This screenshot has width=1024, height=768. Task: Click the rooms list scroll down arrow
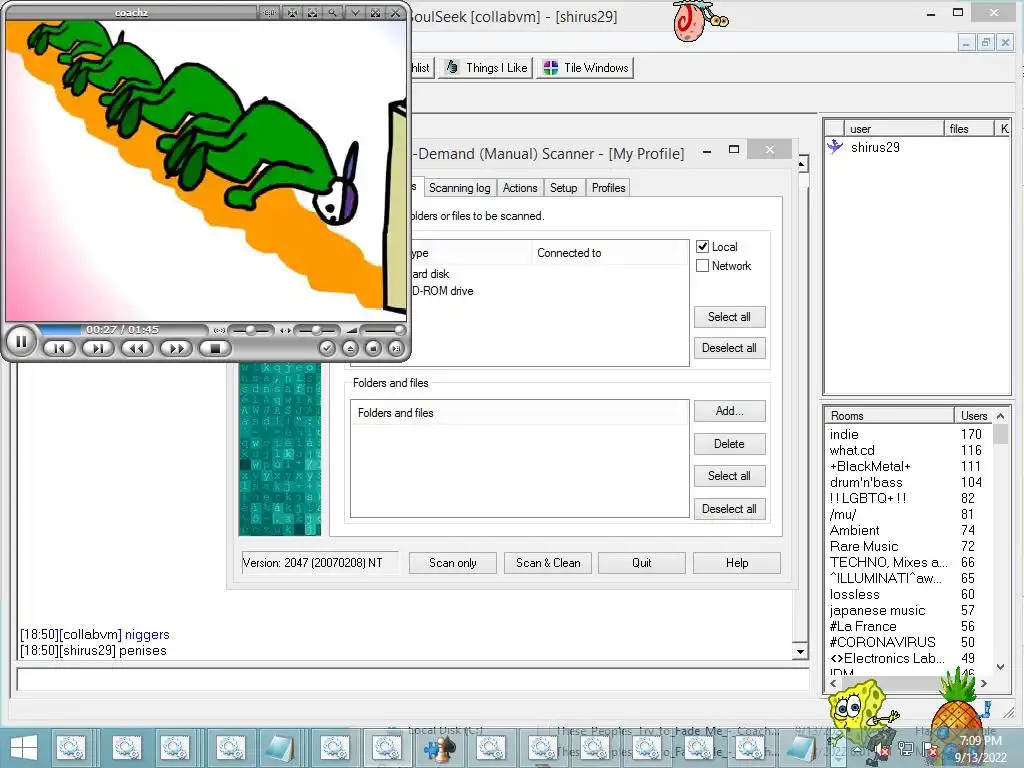coord(1000,667)
